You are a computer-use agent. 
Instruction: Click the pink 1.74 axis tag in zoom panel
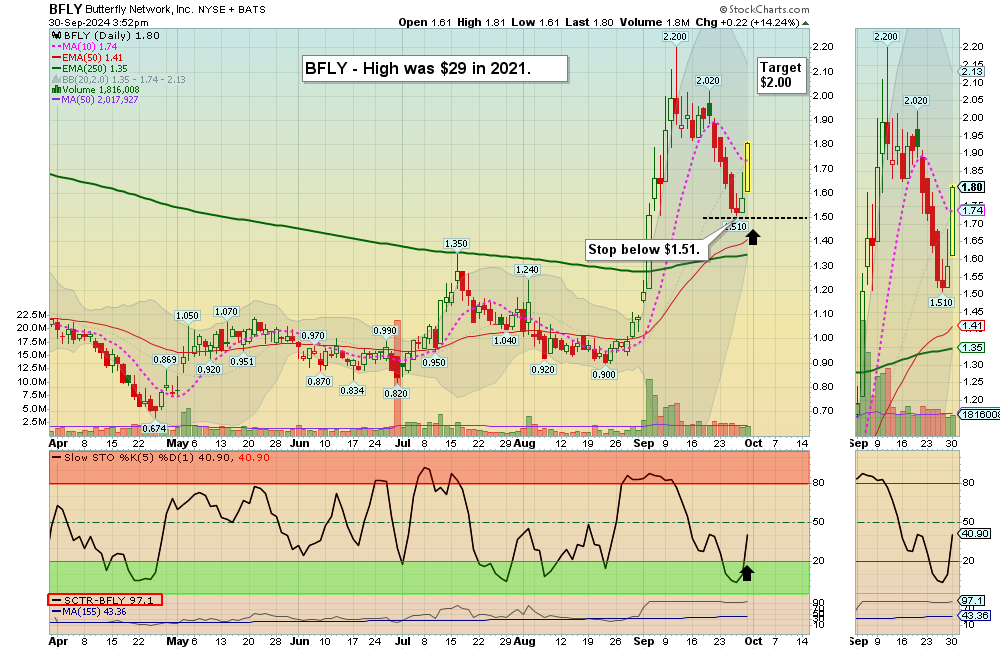973,211
